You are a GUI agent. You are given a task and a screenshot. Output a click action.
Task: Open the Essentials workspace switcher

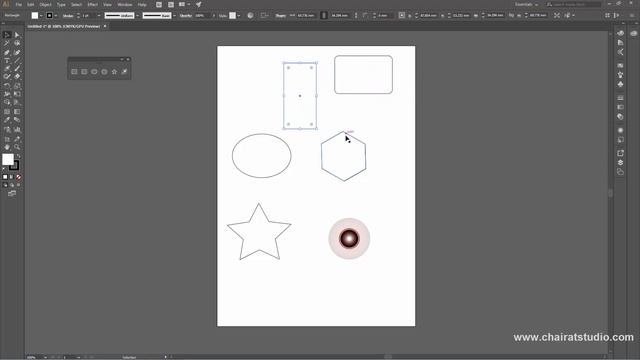(526, 4)
